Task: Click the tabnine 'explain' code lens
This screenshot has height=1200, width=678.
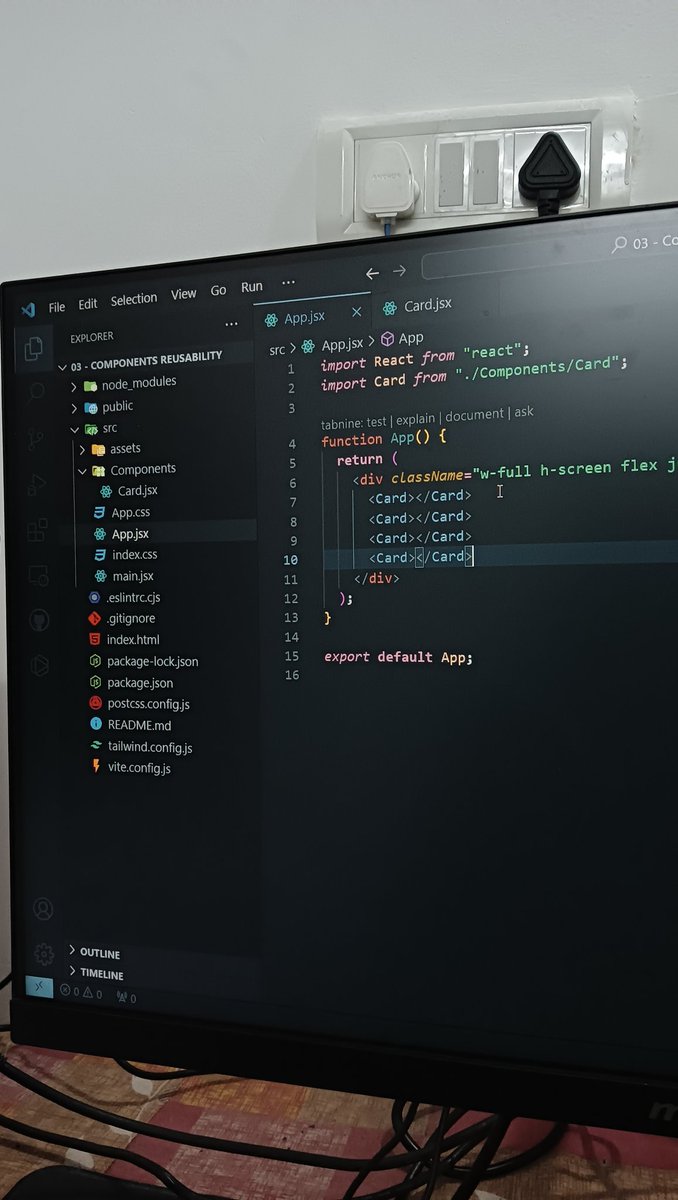Action: pyautogui.click(x=415, y=419)
